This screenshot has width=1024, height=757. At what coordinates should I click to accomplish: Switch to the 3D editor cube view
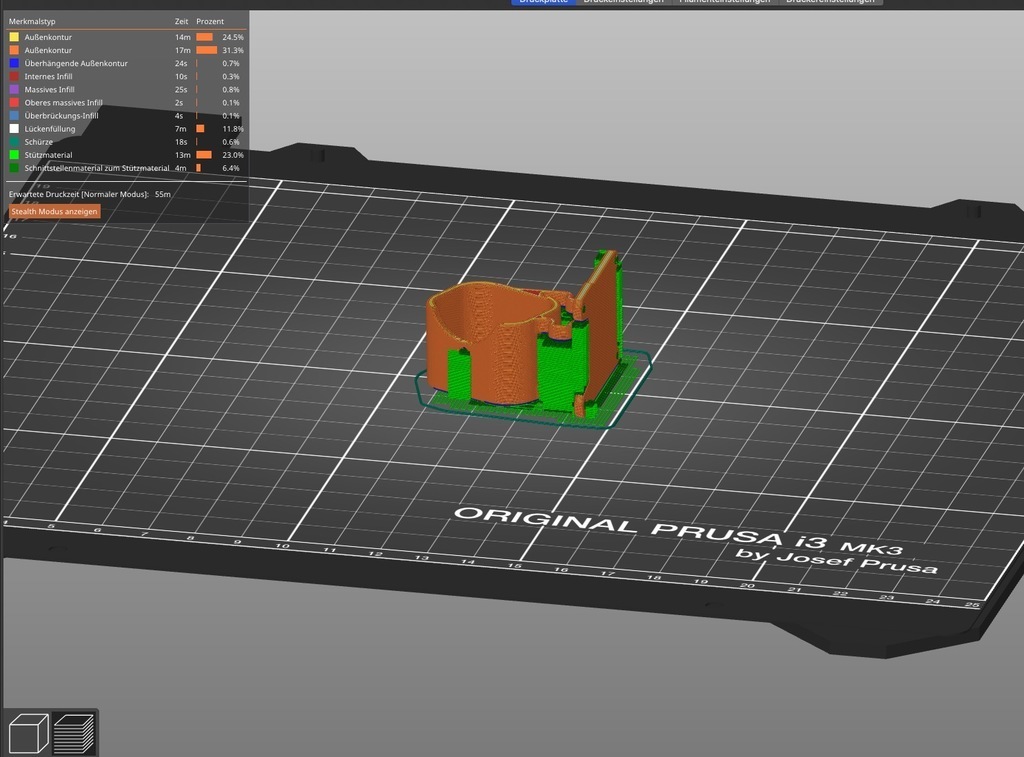point(28,733)
